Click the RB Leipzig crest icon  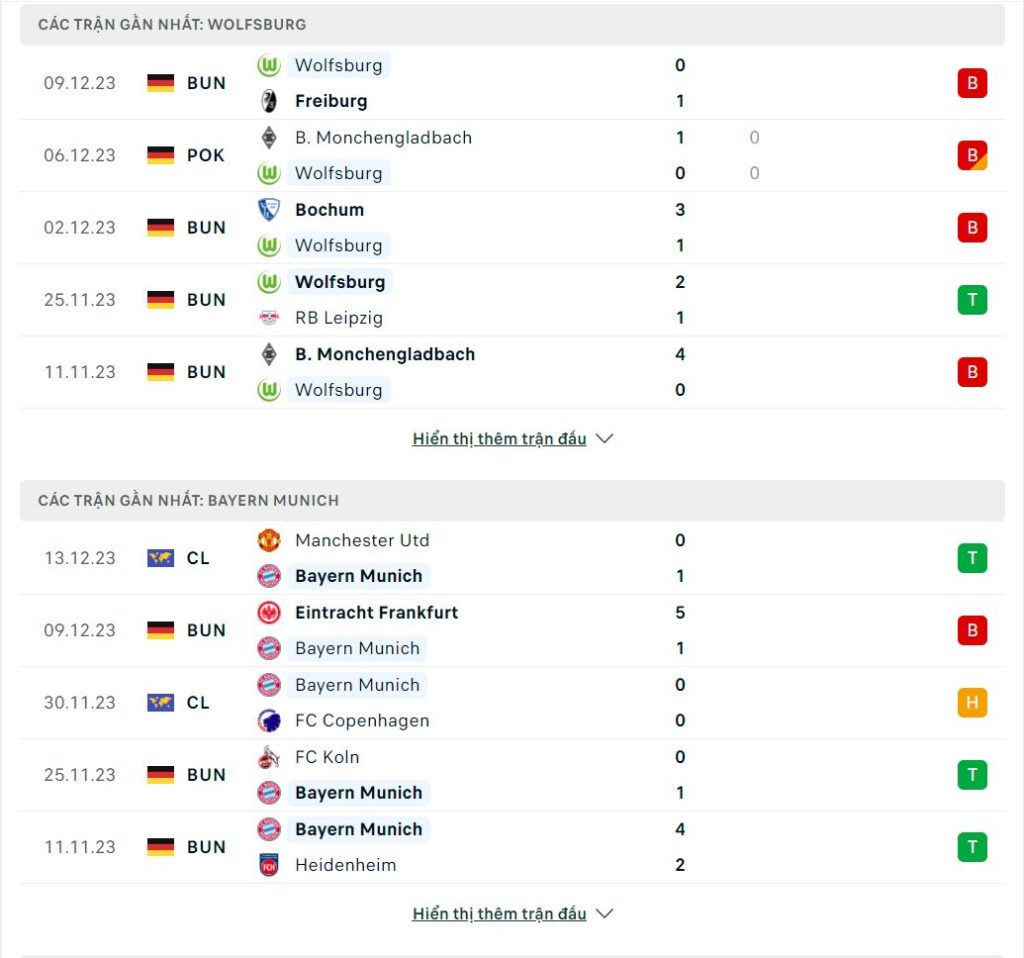tap(268, 318)
